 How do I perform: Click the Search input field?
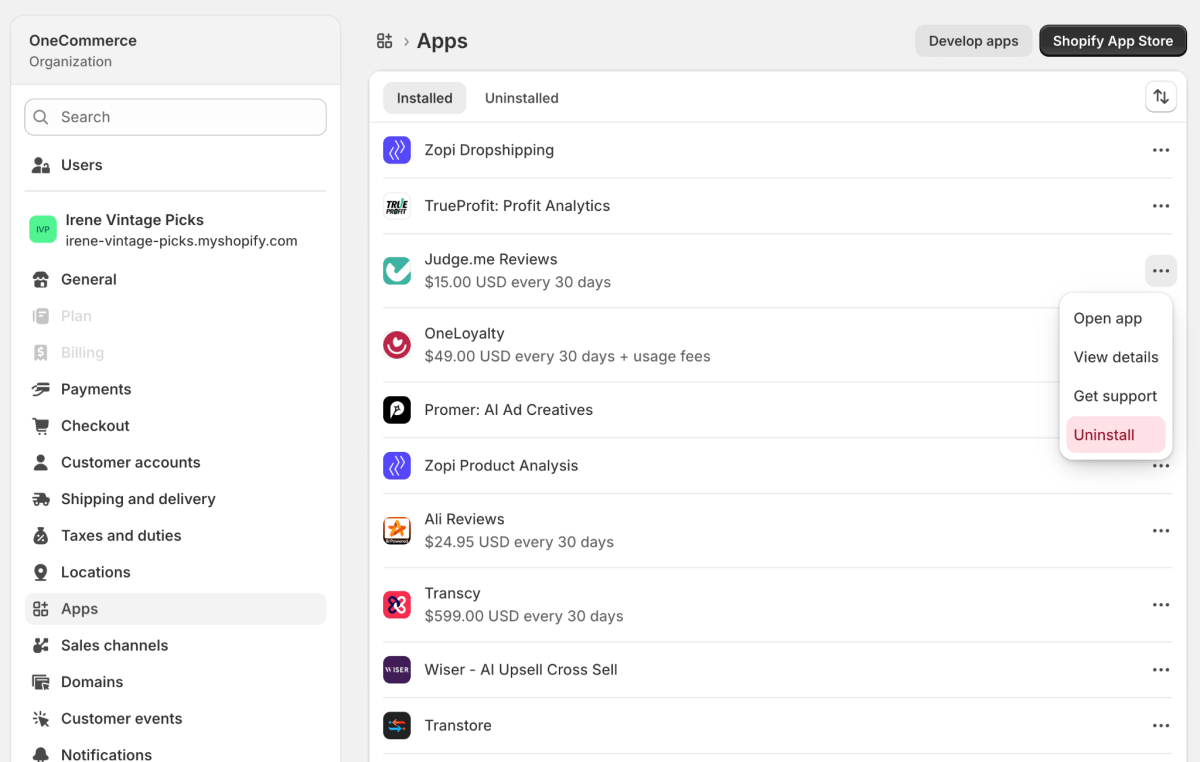(x=175, y=117)
